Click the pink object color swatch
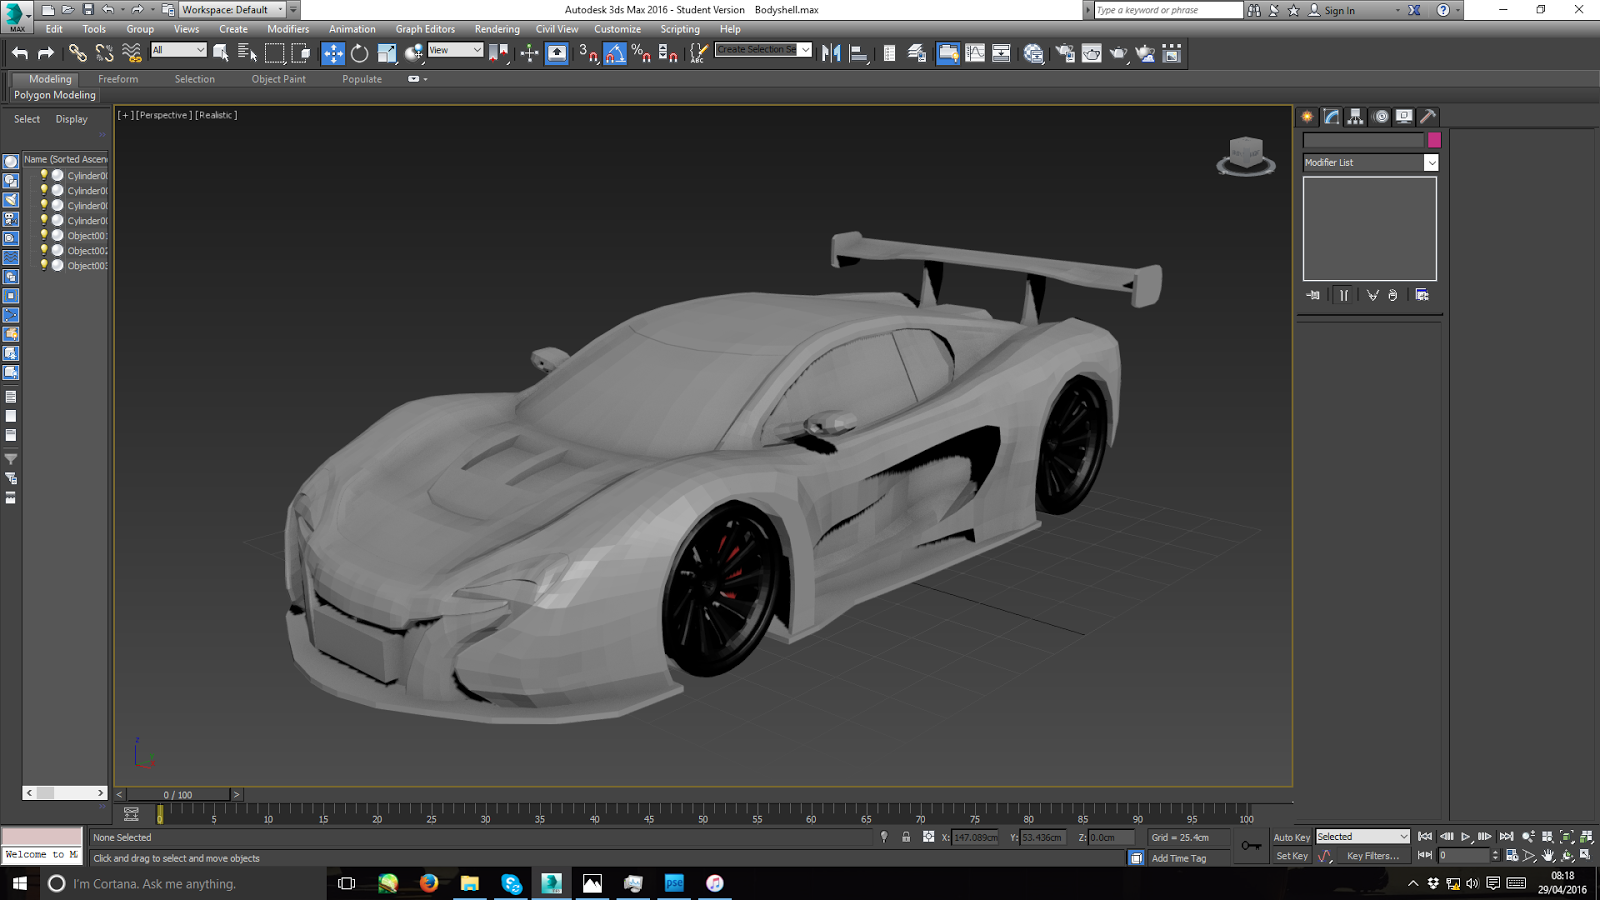 pyautogui.click(x=1434, y=140)
